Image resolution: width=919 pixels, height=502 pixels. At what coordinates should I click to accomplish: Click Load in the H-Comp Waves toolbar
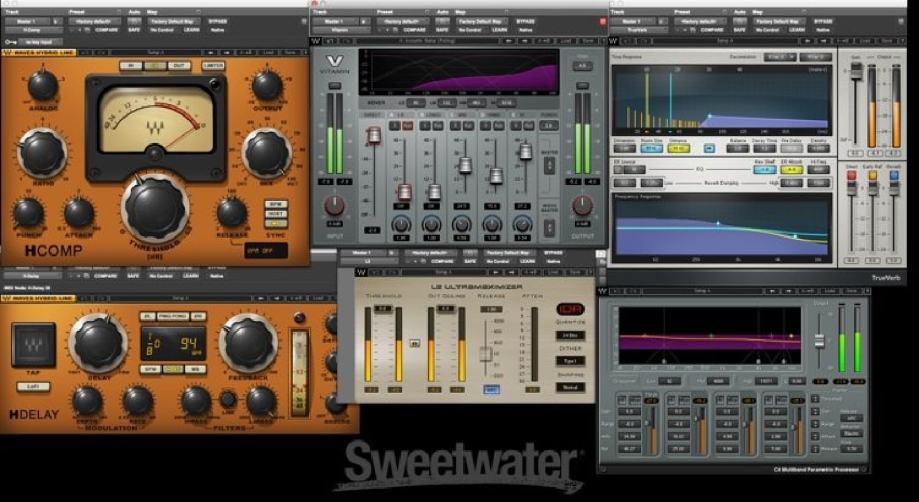(268, 52)
